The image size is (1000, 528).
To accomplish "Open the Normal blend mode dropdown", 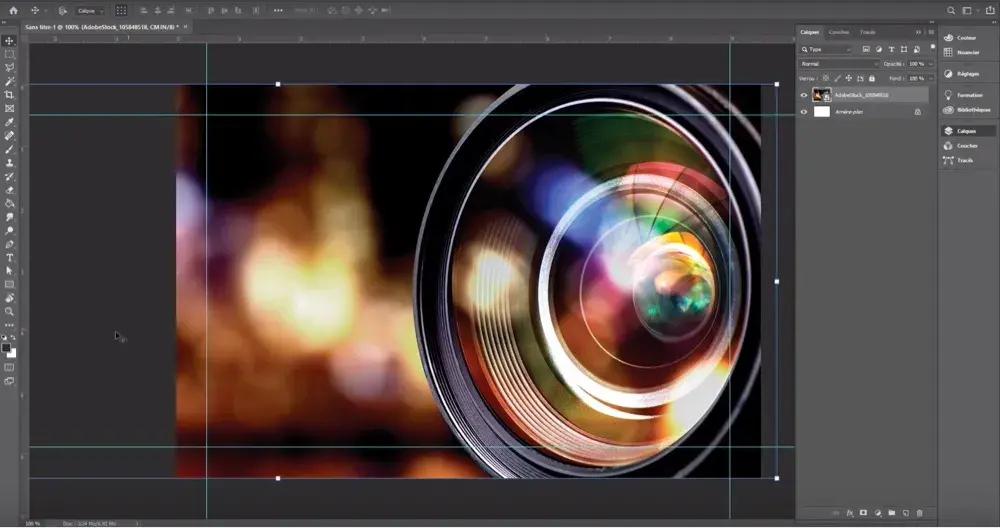I will [839, 64].
